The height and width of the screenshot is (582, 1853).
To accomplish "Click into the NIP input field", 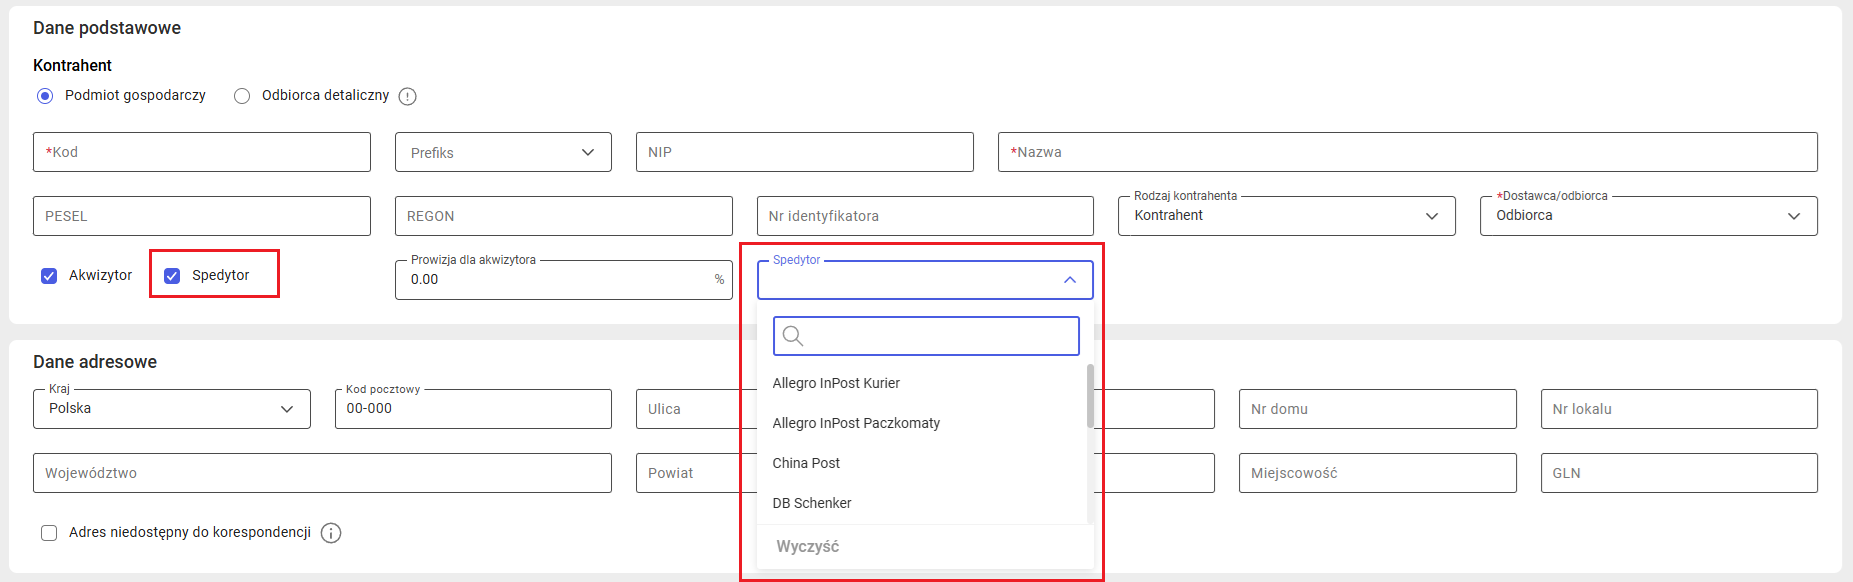I will [x=804, y=152].
